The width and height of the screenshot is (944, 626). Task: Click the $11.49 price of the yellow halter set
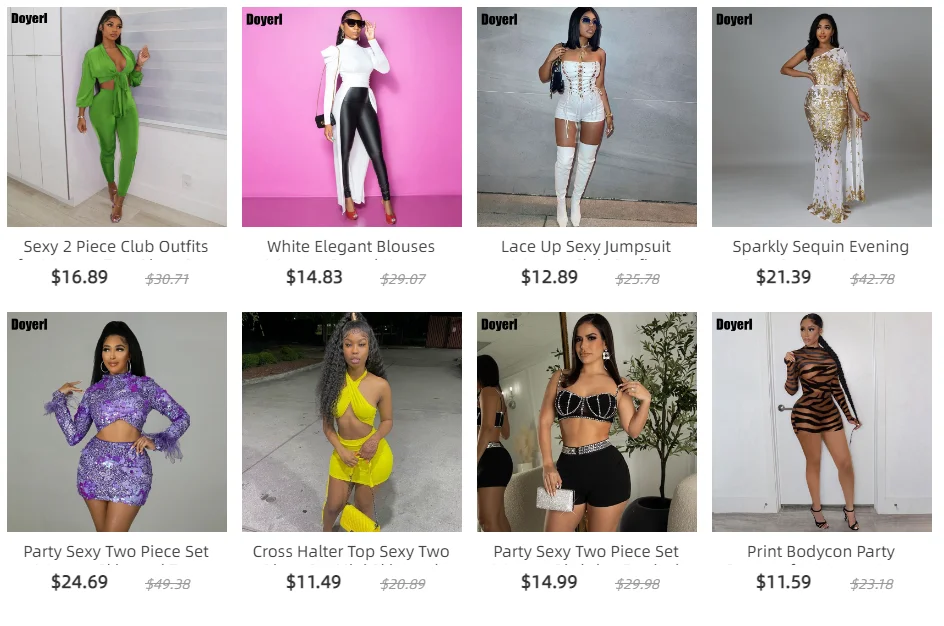pos(314,582)
